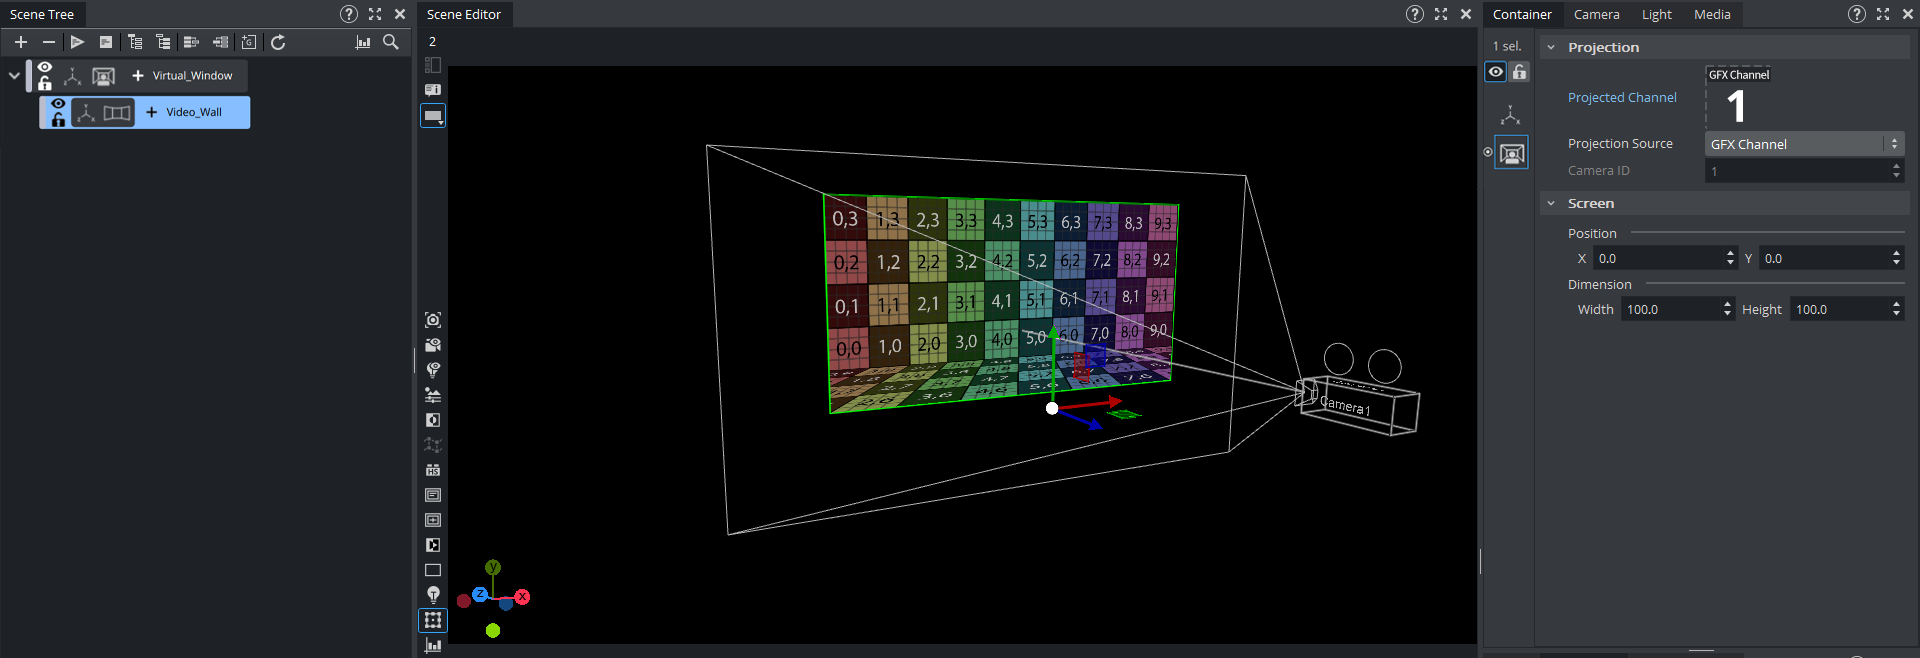Click the transformation axis icon in Container panel
The image size is (1920, 658).
(1511, 115)
